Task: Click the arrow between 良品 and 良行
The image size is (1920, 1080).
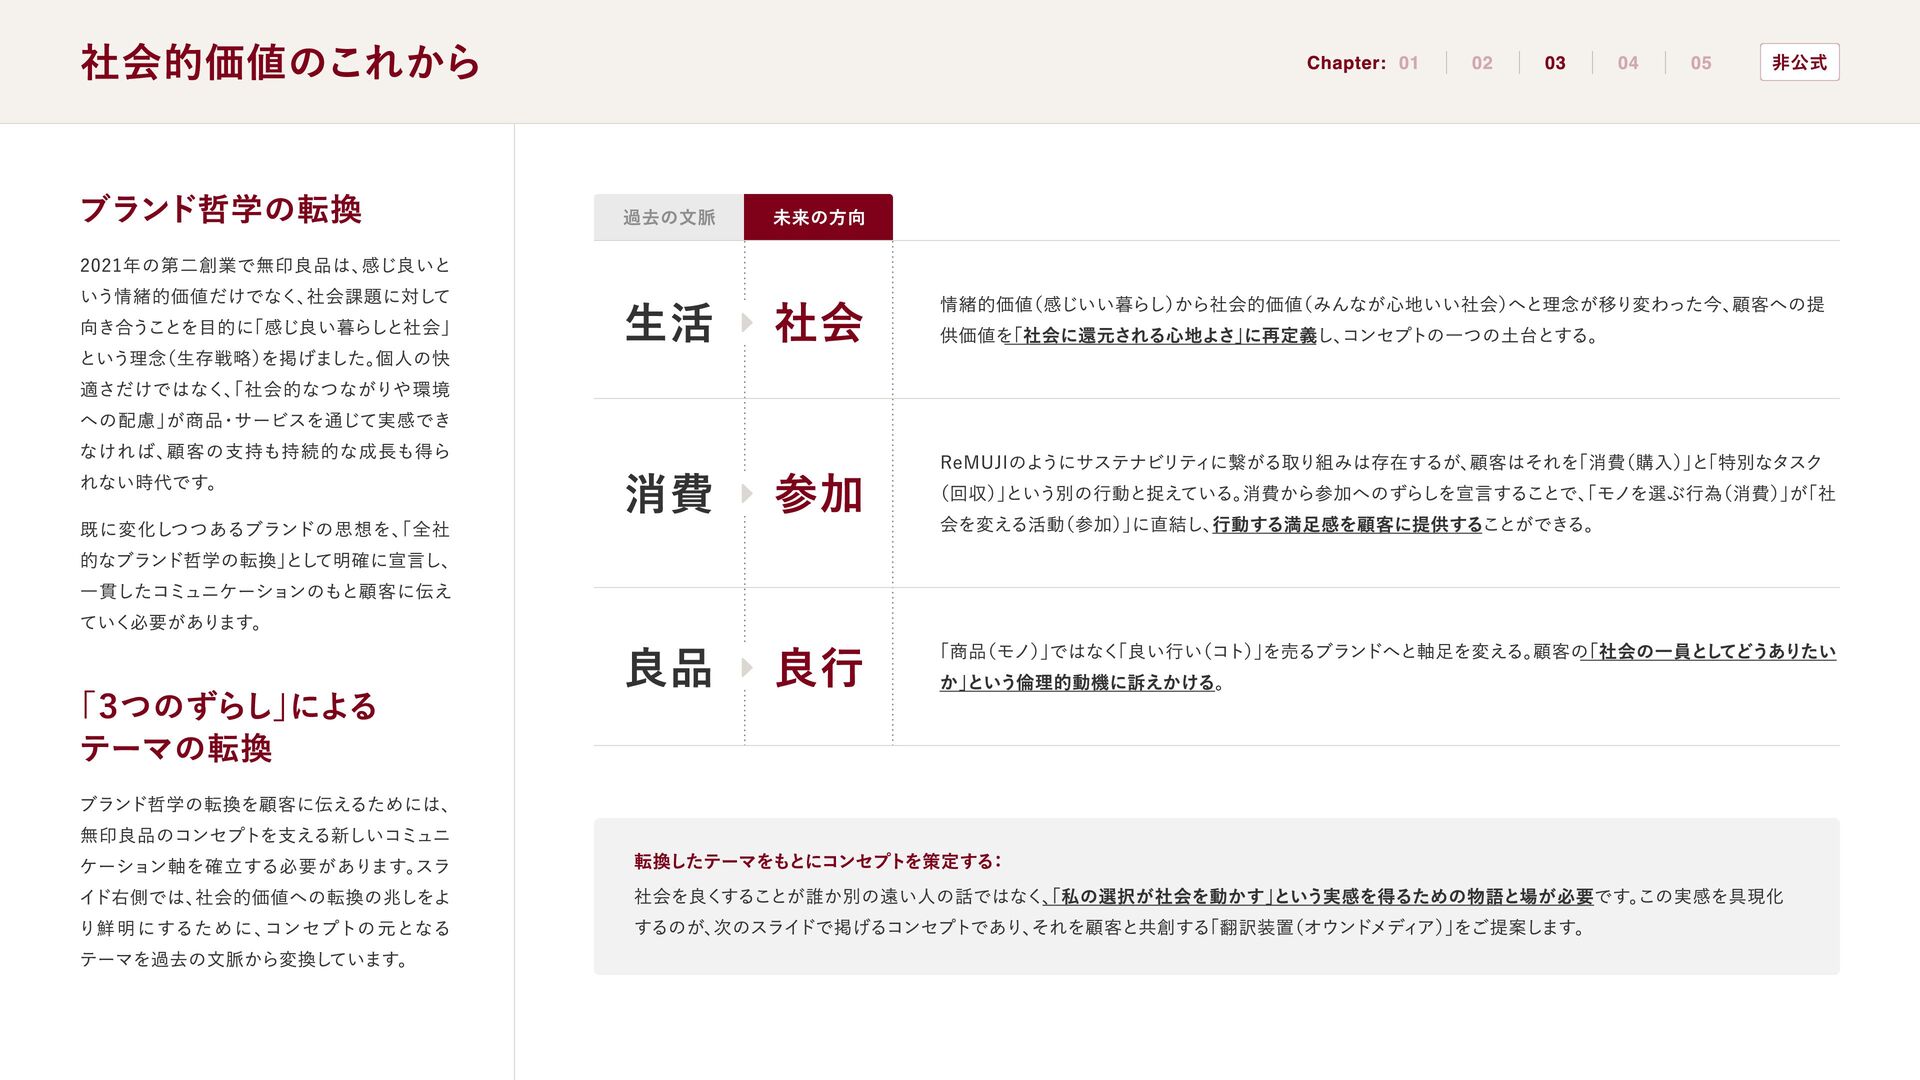Action: pos(746,667)
